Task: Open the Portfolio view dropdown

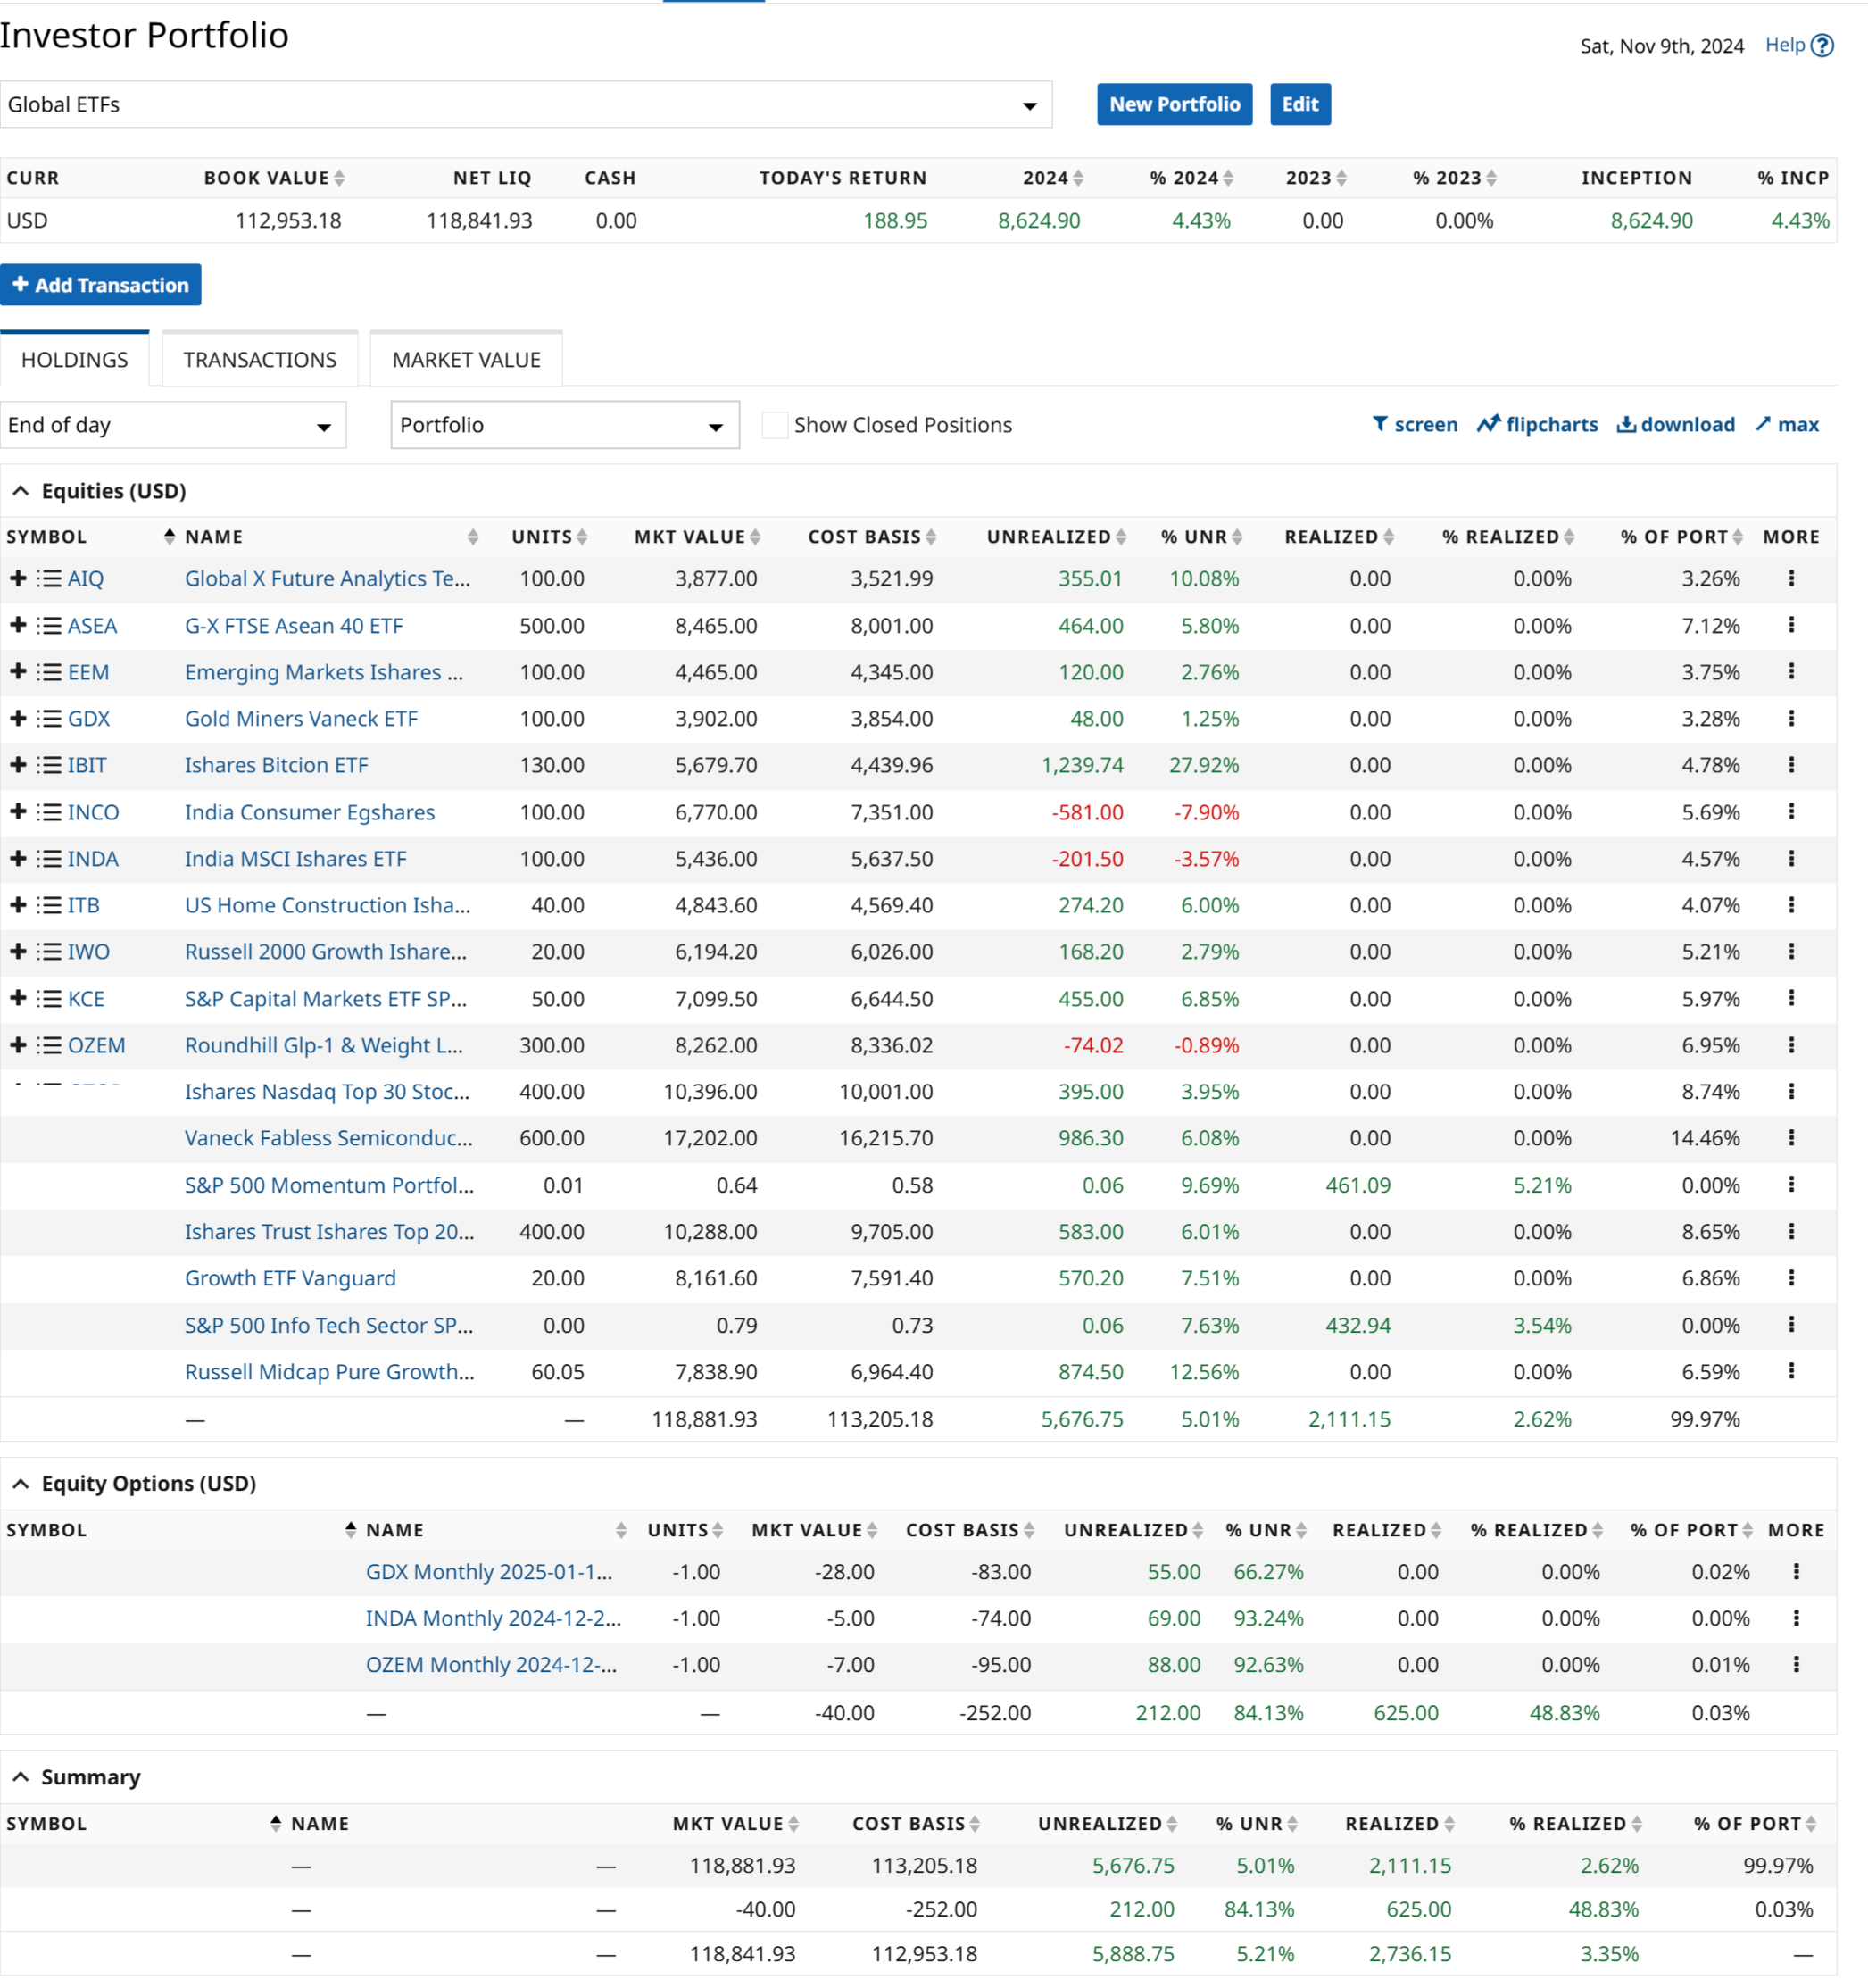Action: click(x=564, y=425)
